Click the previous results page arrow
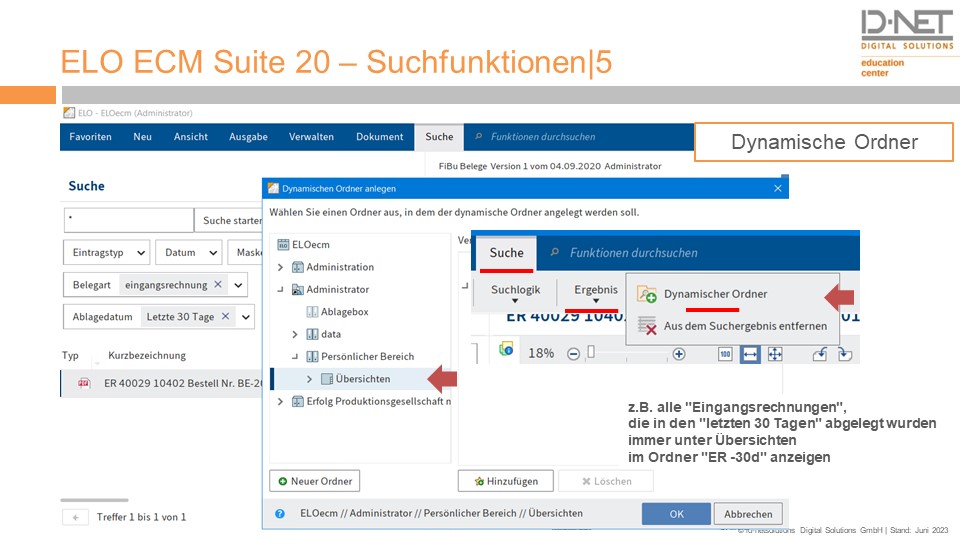This screenshot has width=960, height=540. [75, 517]
